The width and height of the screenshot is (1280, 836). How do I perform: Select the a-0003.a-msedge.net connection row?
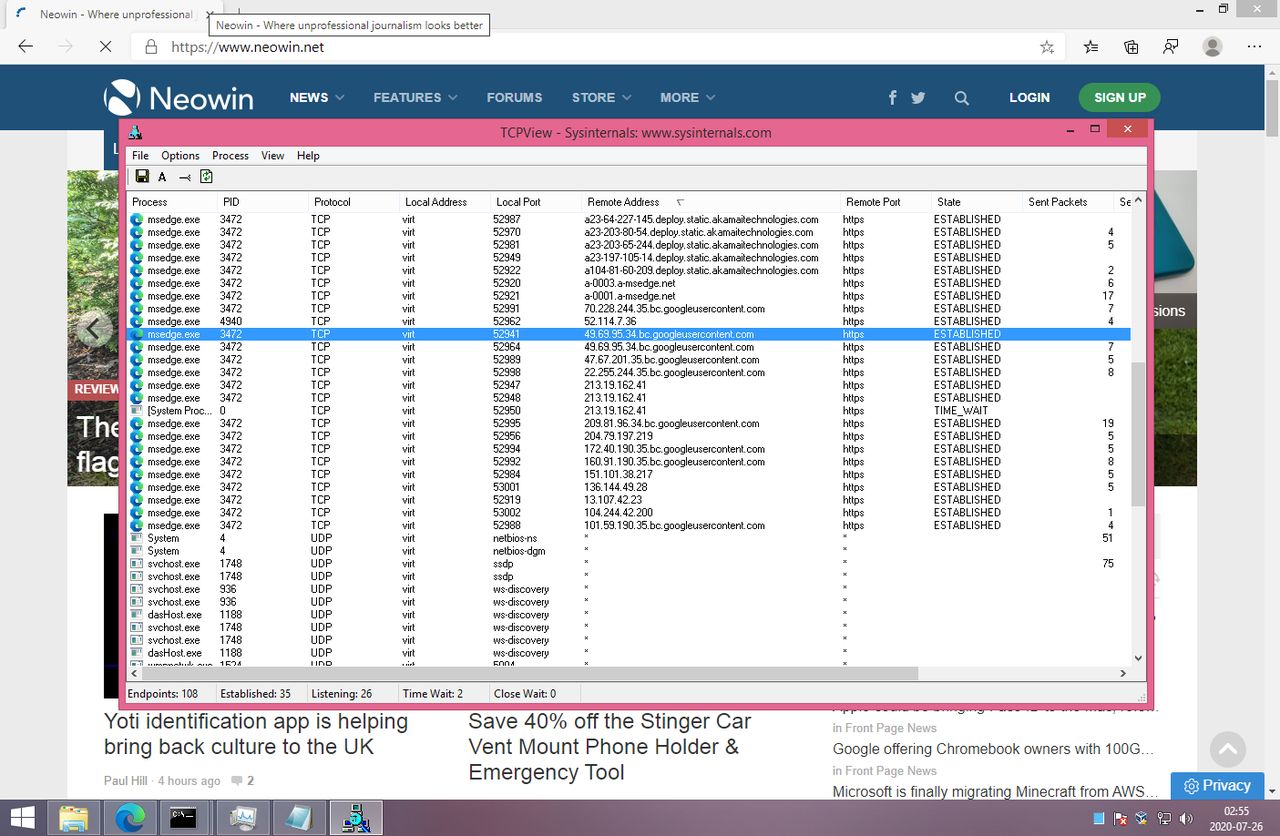click(x=629, y=283)
